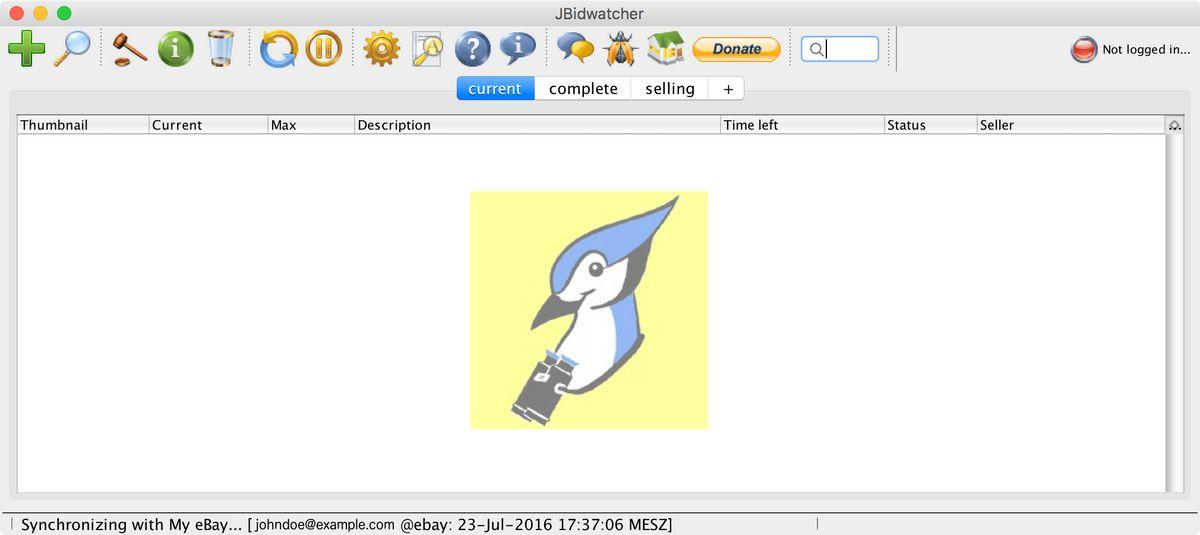This screenshot has height=535, width=1200.
Task: Sort by Status column header
Action: (x=931, y=125)
